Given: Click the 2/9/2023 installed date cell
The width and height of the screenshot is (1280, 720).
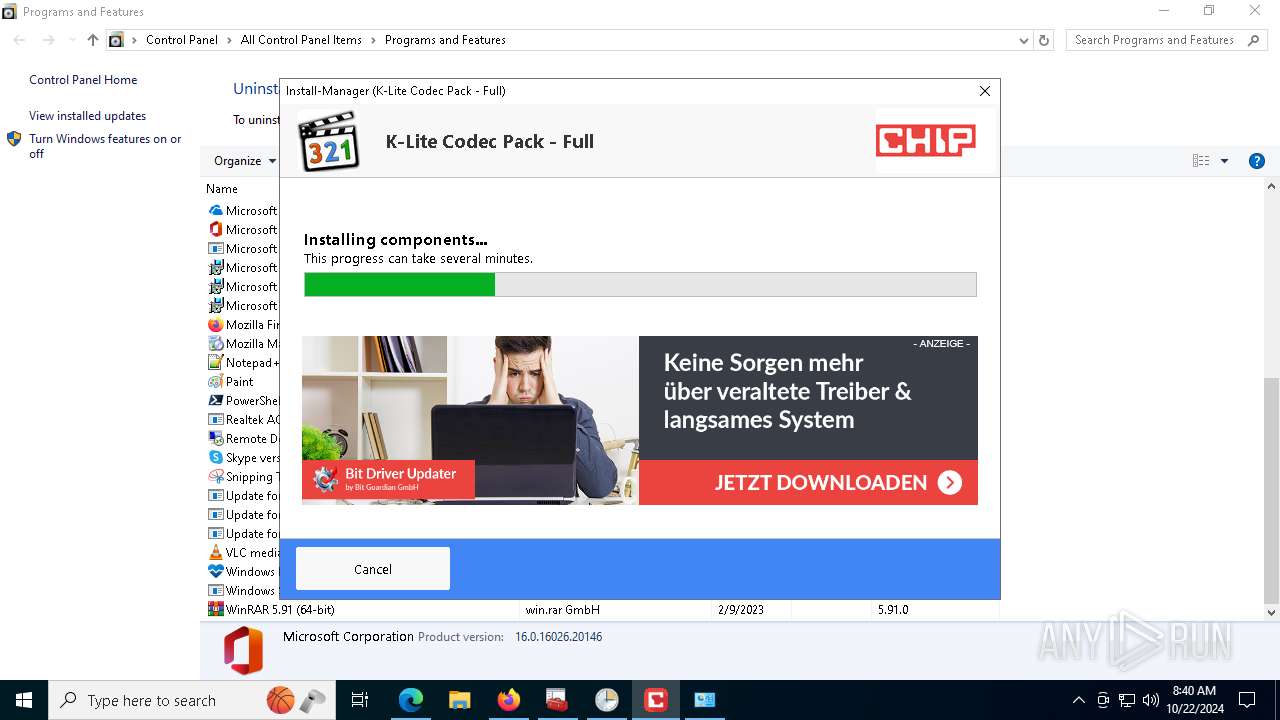Looking at the screenshot, I should pyautogui.click(x=740, y=609).
